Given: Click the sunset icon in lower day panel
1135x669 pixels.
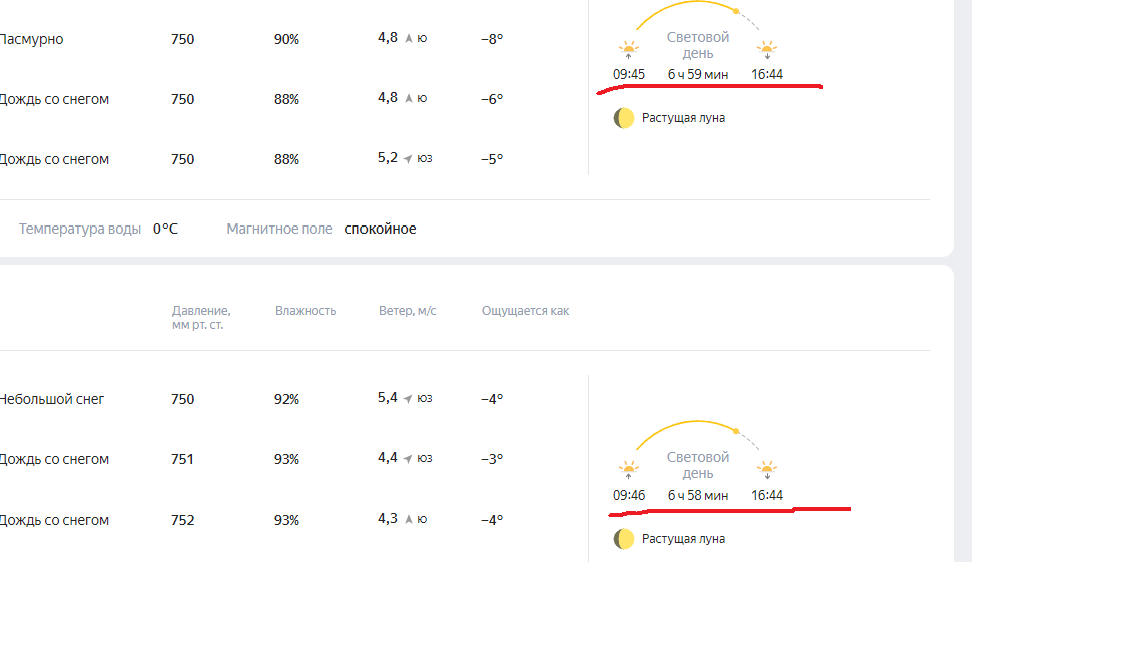Looking at the screenshot, I should 767,470.
